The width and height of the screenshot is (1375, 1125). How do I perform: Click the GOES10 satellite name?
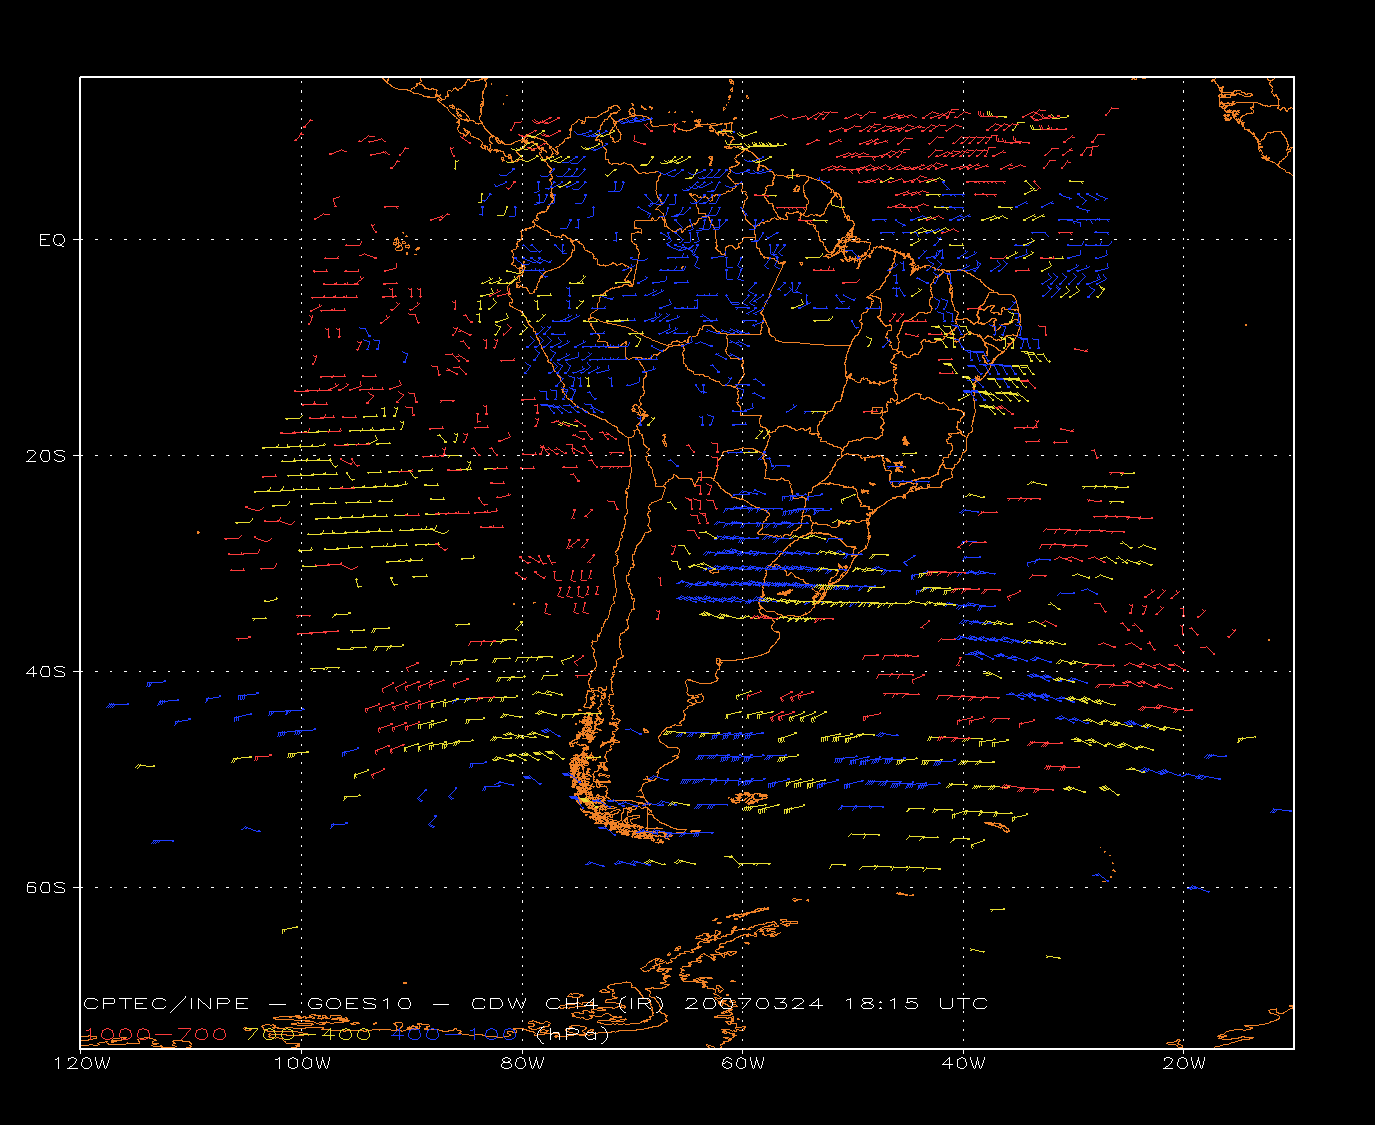pos(359,1004)
